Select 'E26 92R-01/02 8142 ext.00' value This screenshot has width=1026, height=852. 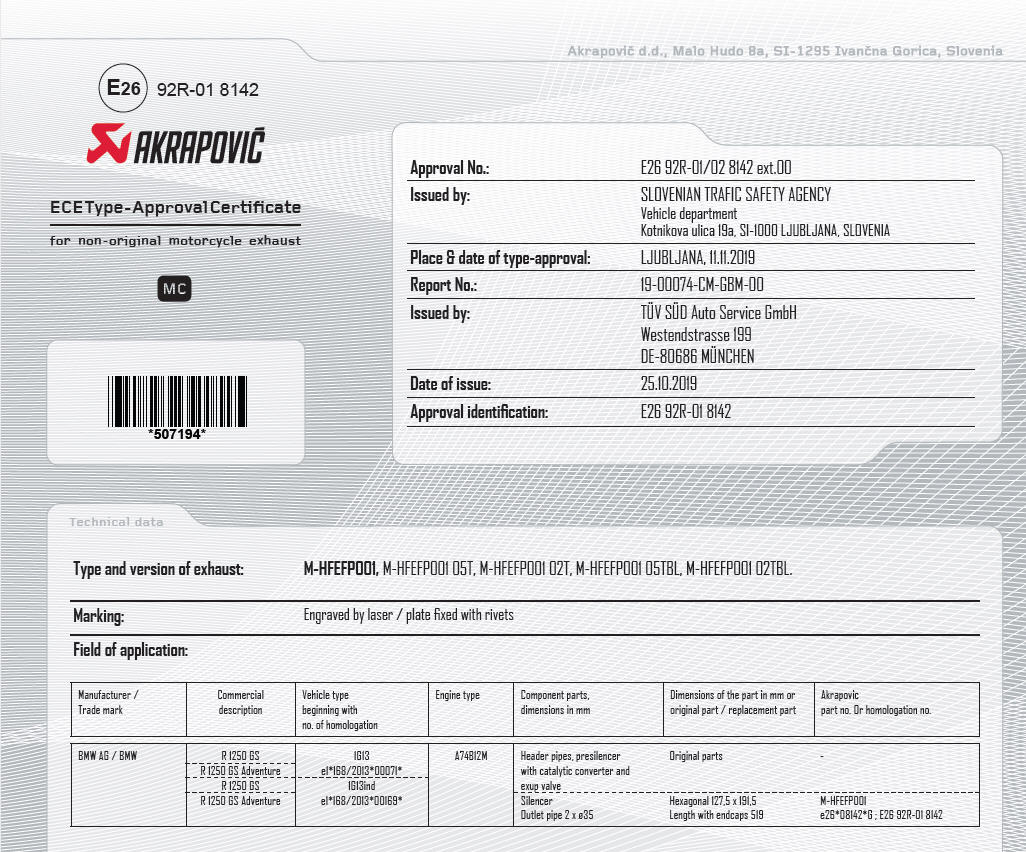716,168
